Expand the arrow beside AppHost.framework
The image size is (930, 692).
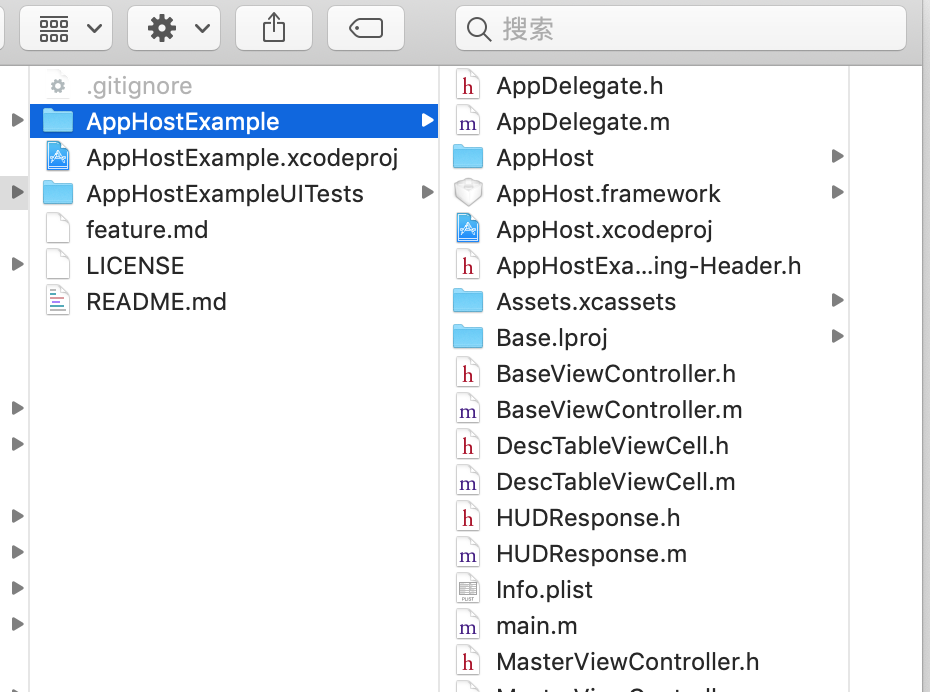point(837,193)
